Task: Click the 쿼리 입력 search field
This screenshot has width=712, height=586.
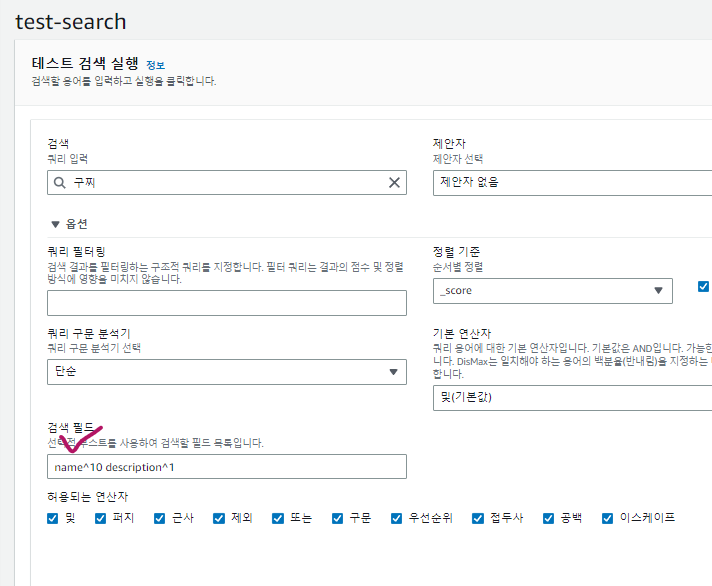Action: pyautogui.click(x=227, y=183)
